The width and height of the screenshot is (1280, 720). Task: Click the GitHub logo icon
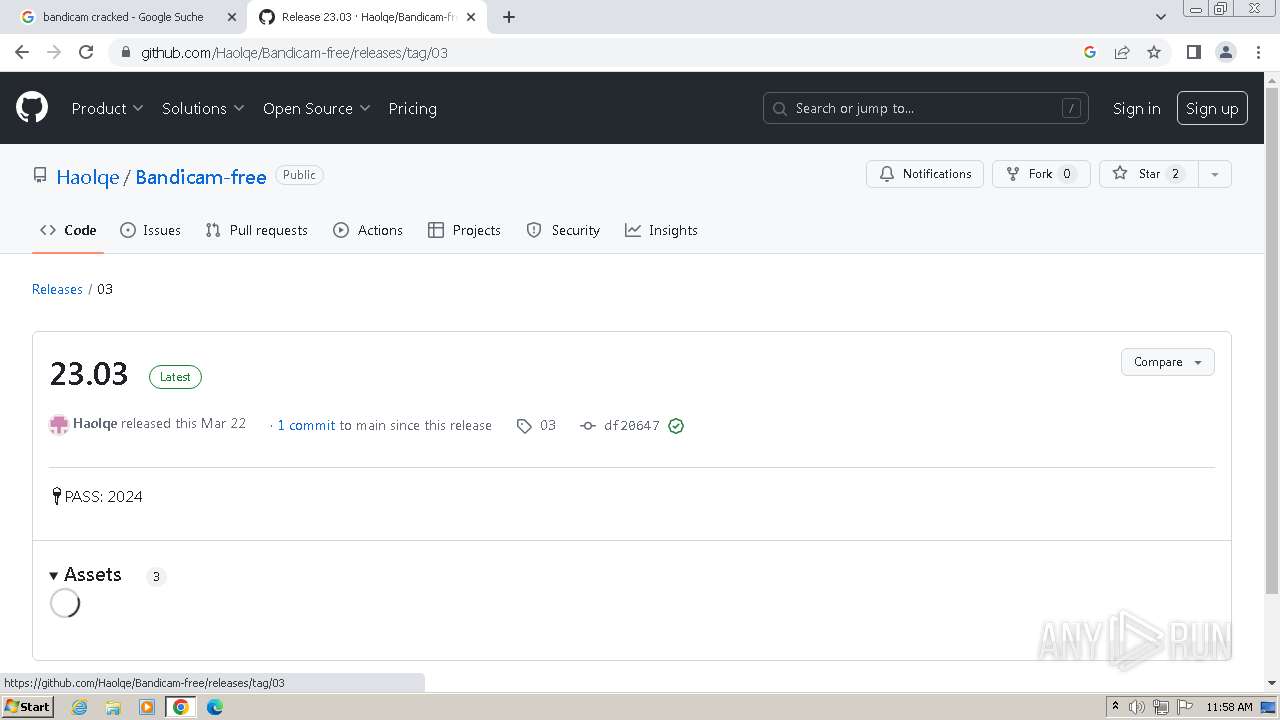[x=32, y=108]
